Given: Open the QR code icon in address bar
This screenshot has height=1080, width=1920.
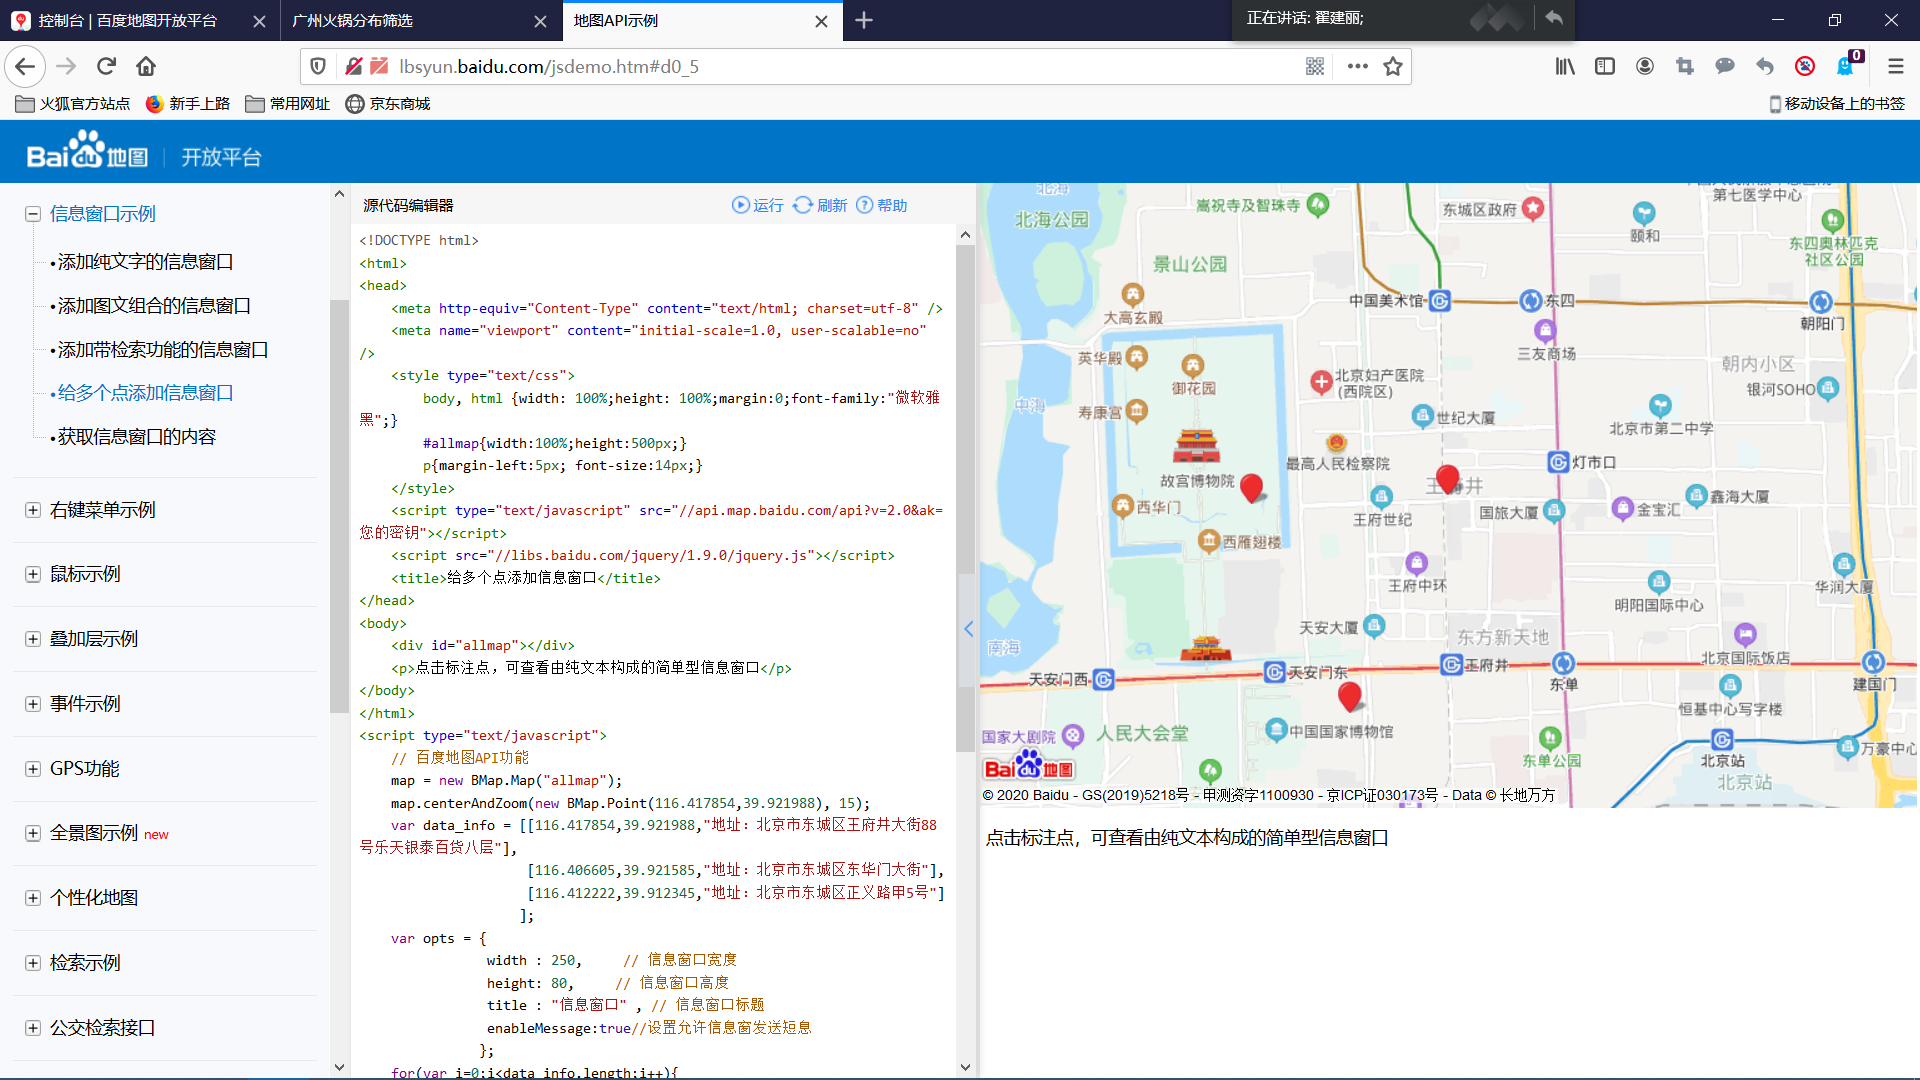Looking at the screenshot, I should tap(1315, 66).
